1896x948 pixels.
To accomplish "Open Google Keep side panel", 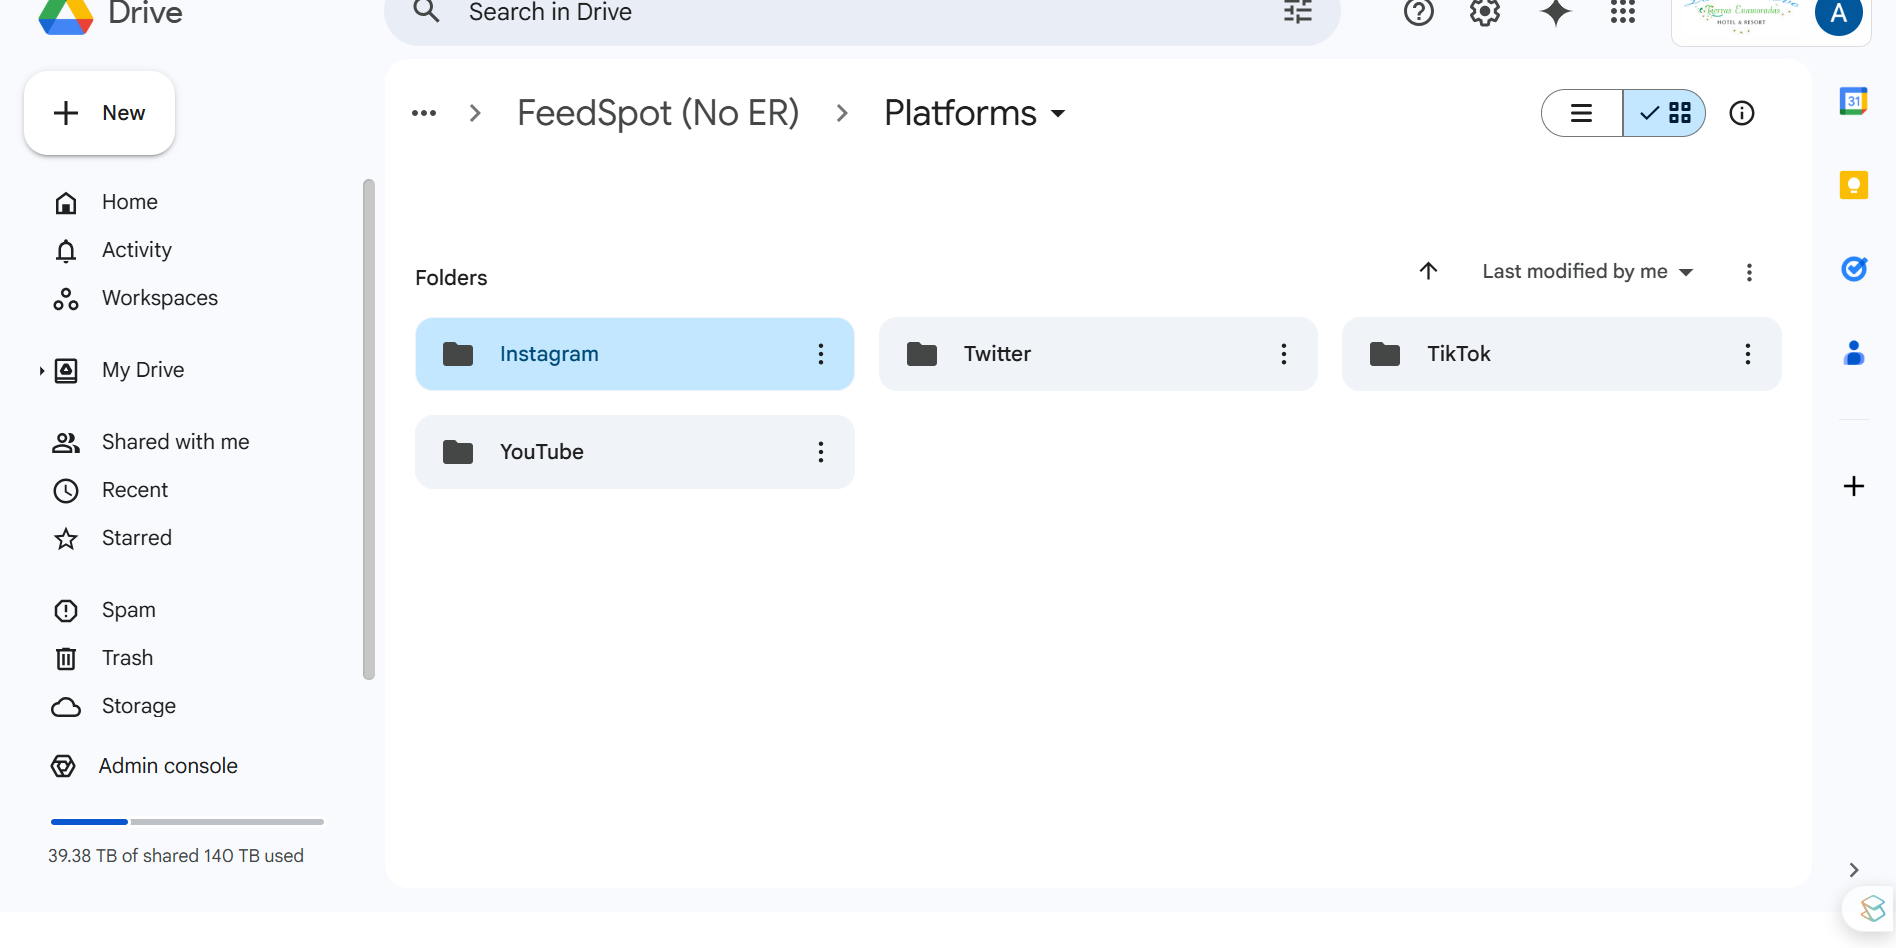I will 1854,185.
